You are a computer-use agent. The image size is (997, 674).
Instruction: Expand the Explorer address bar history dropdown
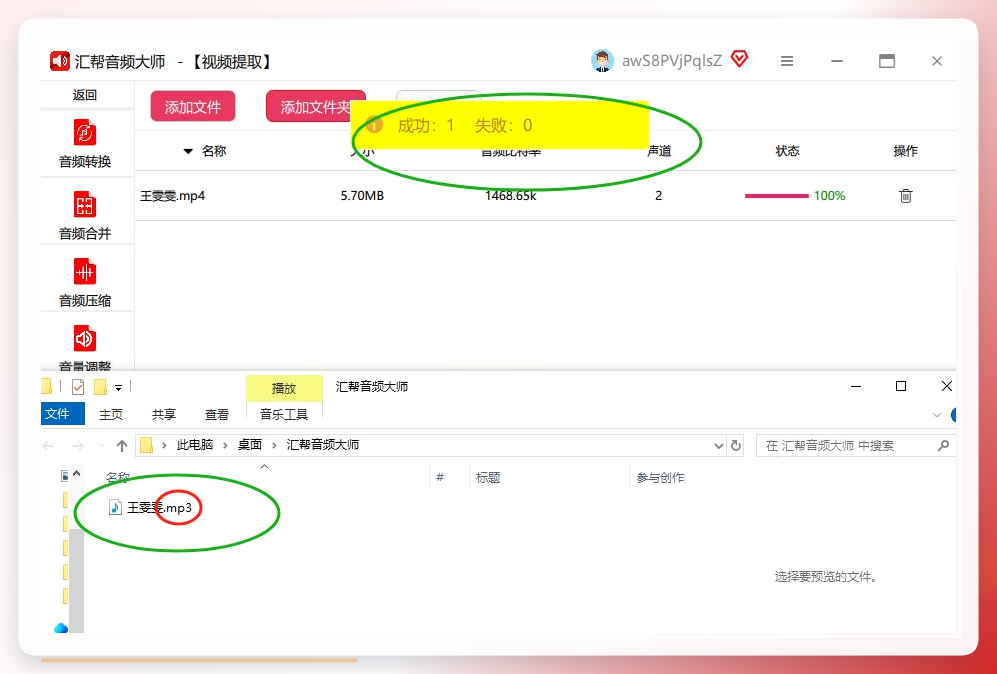coord(719,446)
